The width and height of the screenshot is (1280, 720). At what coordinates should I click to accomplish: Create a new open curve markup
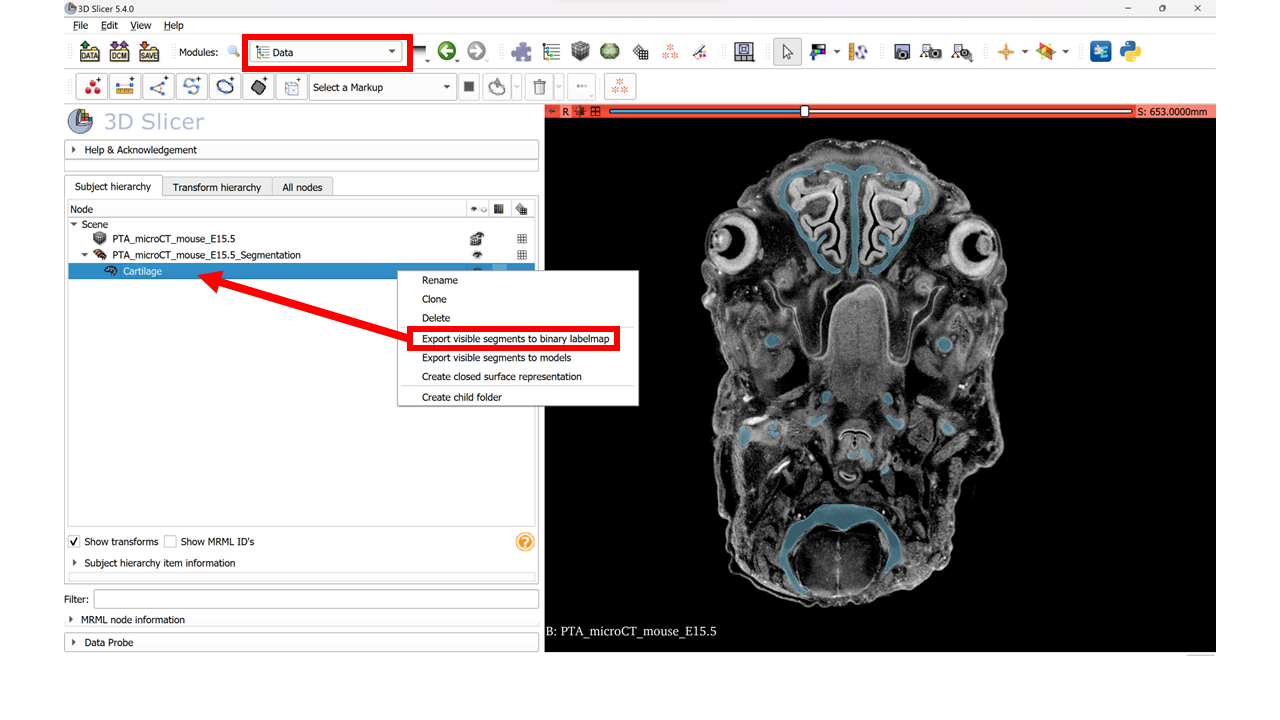click(191, 87)
